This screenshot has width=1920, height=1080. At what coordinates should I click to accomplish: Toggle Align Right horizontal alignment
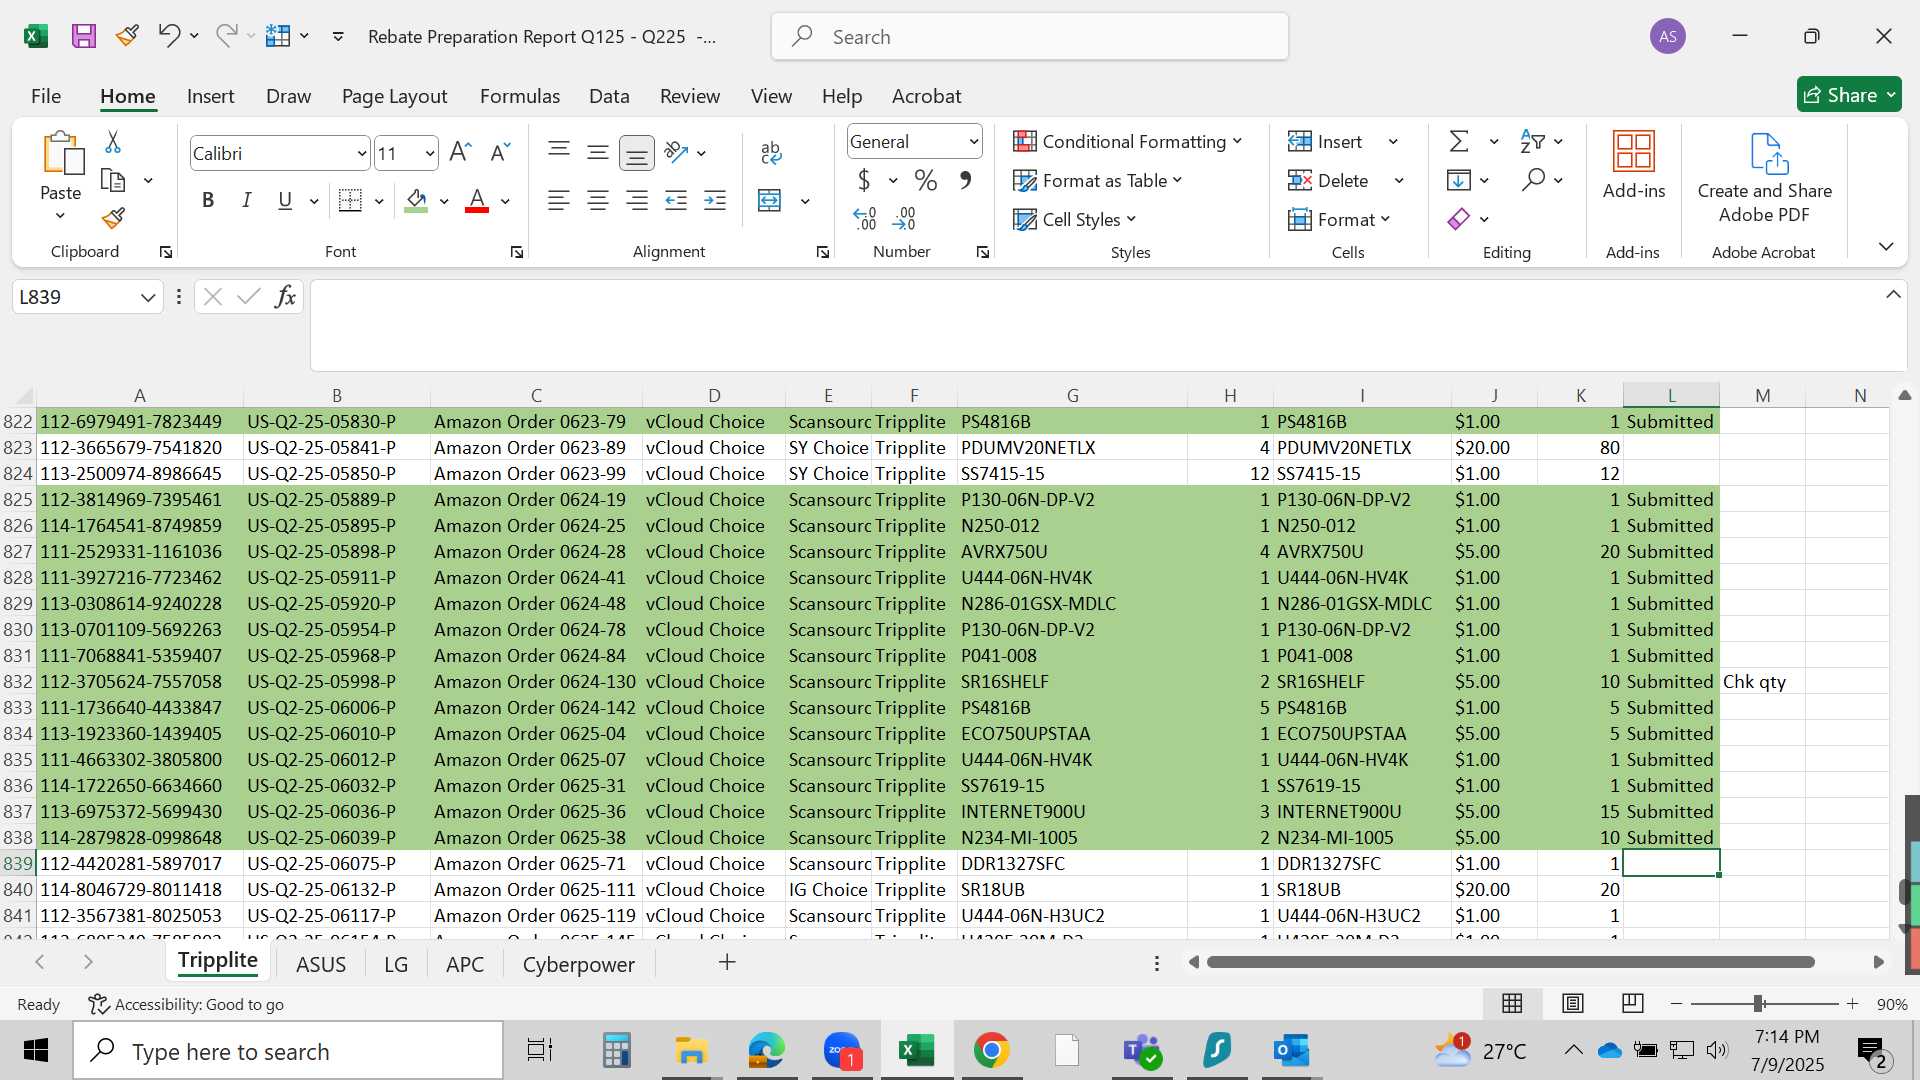[x=637, y=201]
